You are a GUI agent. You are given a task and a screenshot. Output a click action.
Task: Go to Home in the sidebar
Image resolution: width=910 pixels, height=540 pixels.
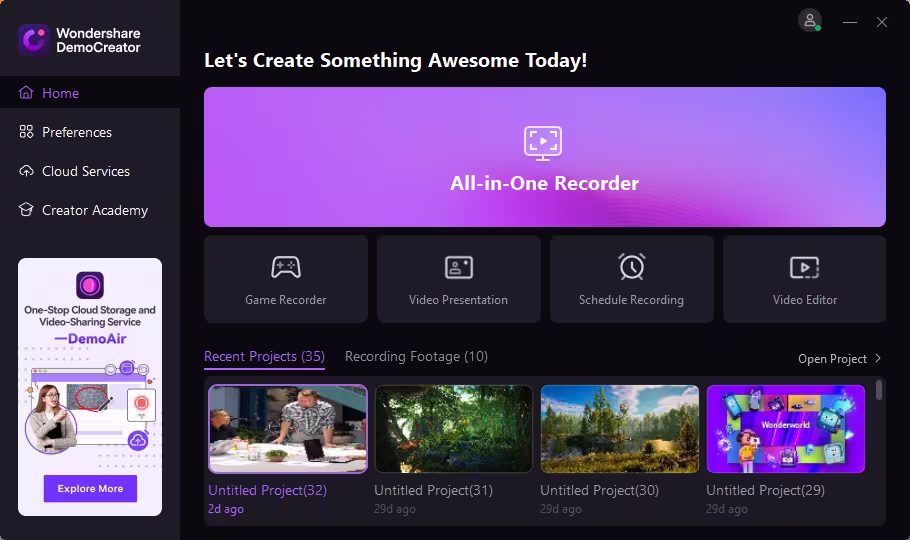pyautogui.click(x=90, y=93)
